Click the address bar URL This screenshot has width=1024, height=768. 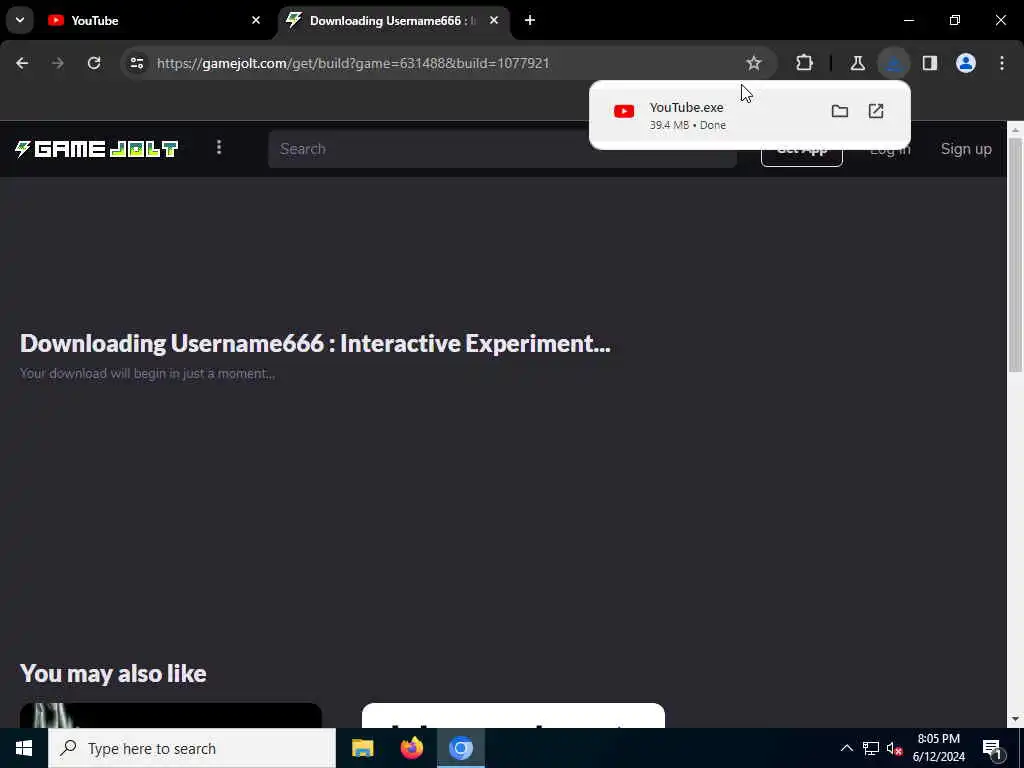pos(353,63)
